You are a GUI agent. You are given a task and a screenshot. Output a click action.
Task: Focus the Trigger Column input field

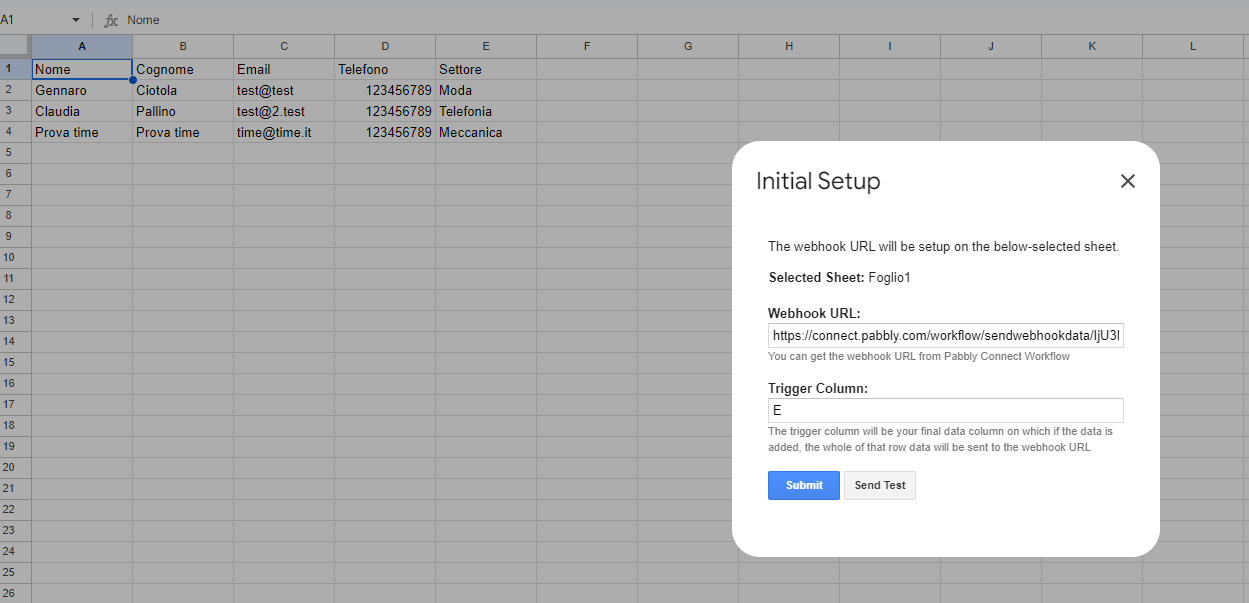[946, 410]
